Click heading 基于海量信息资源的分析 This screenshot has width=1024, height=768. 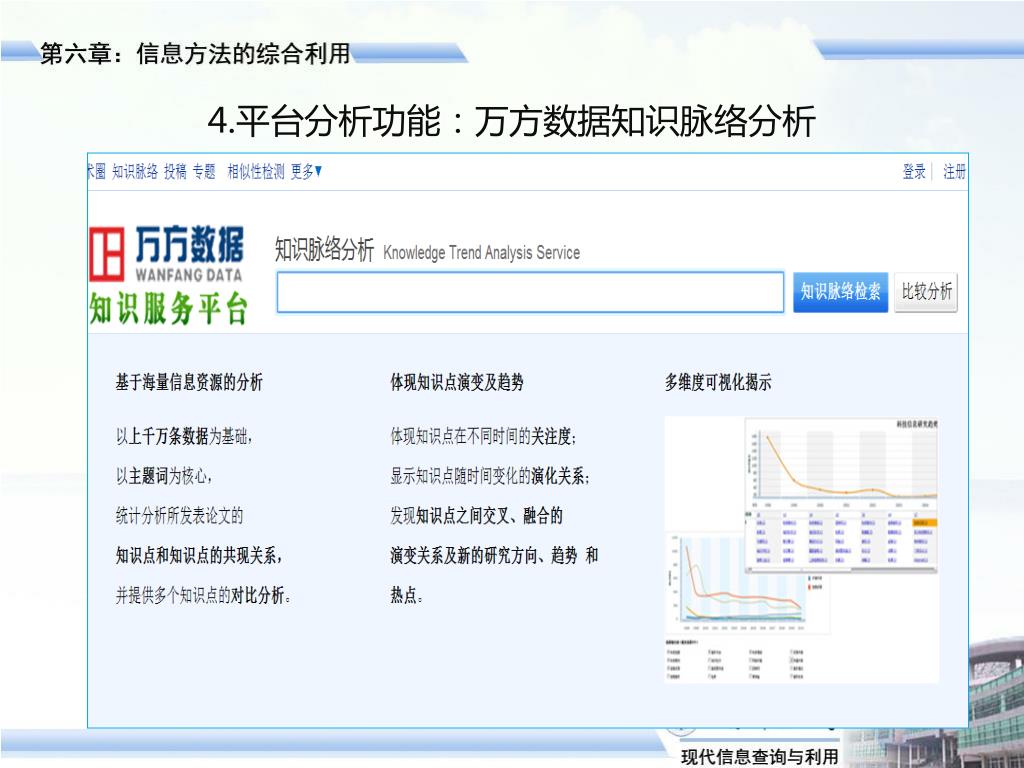189,382
